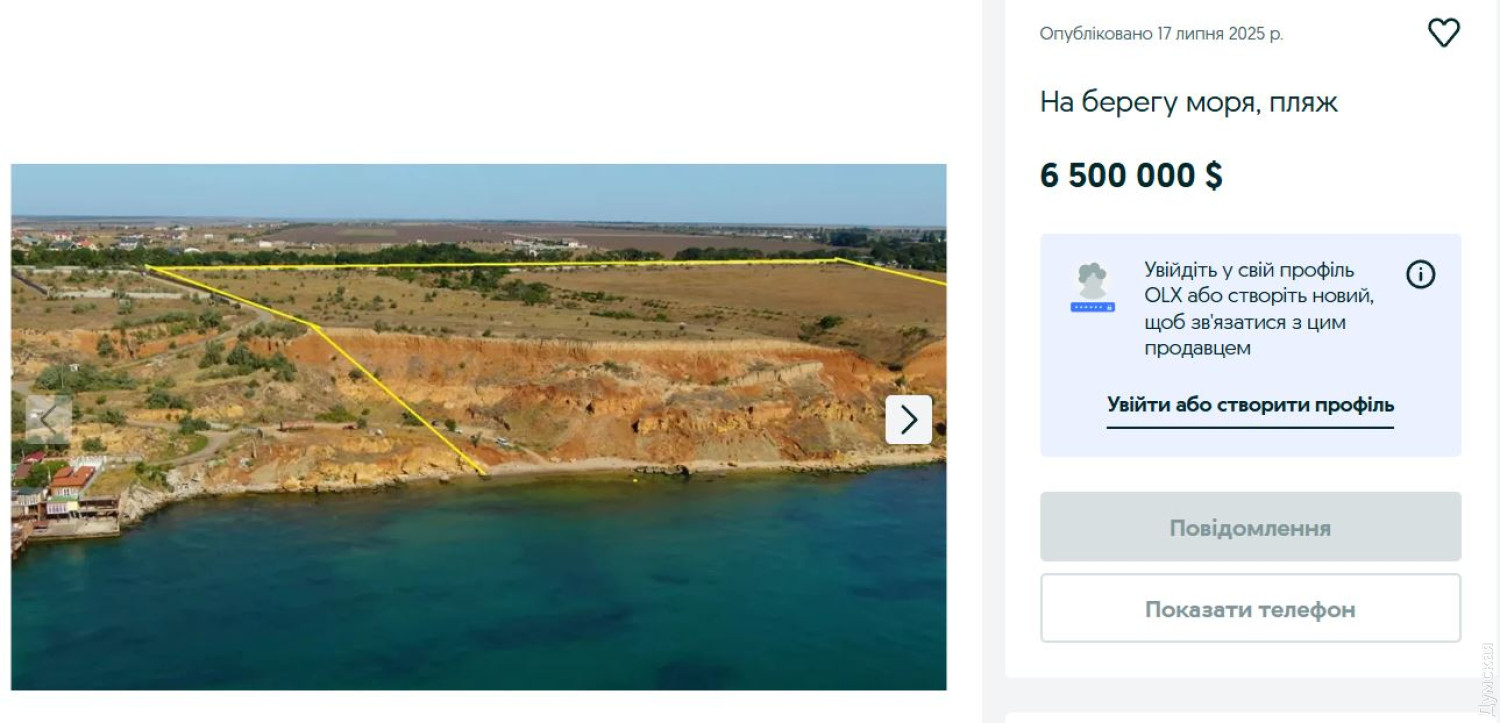Click the yellow boundary line on the plot

(x=400, y=400)
